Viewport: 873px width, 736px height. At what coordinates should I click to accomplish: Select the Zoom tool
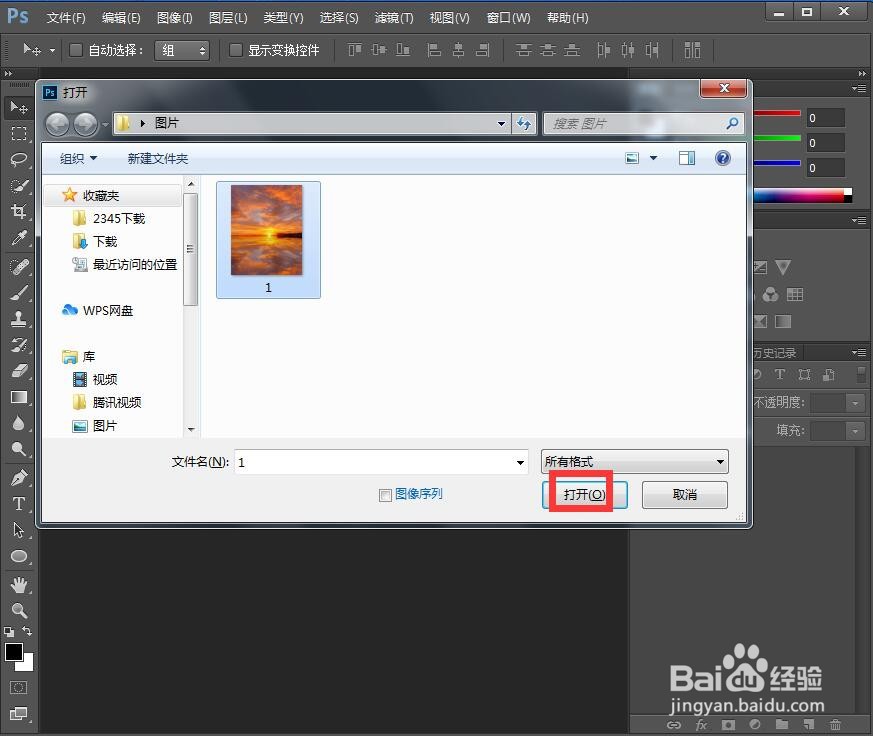click(18, 611)
